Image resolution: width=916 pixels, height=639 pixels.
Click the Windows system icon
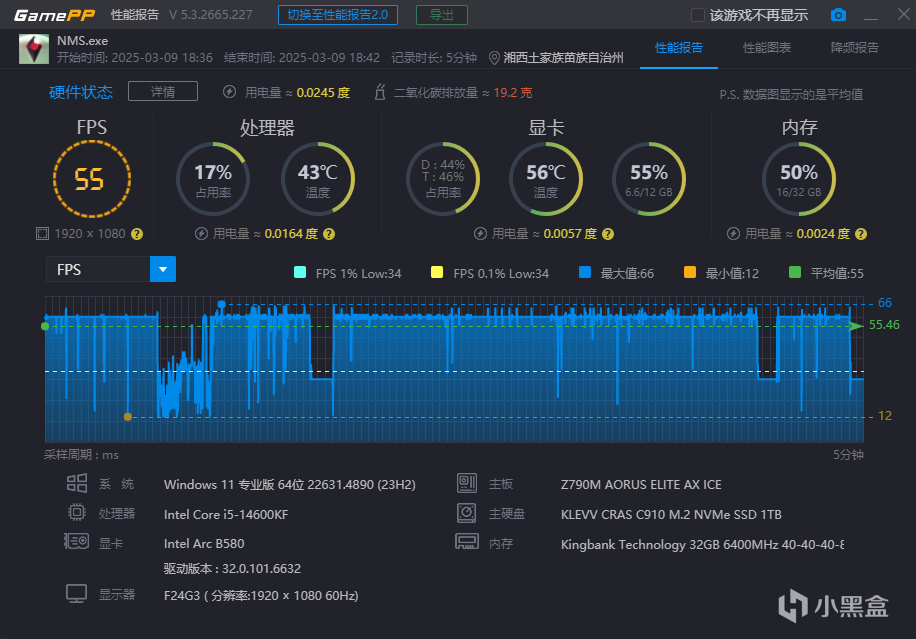click(x=77, y=484)
